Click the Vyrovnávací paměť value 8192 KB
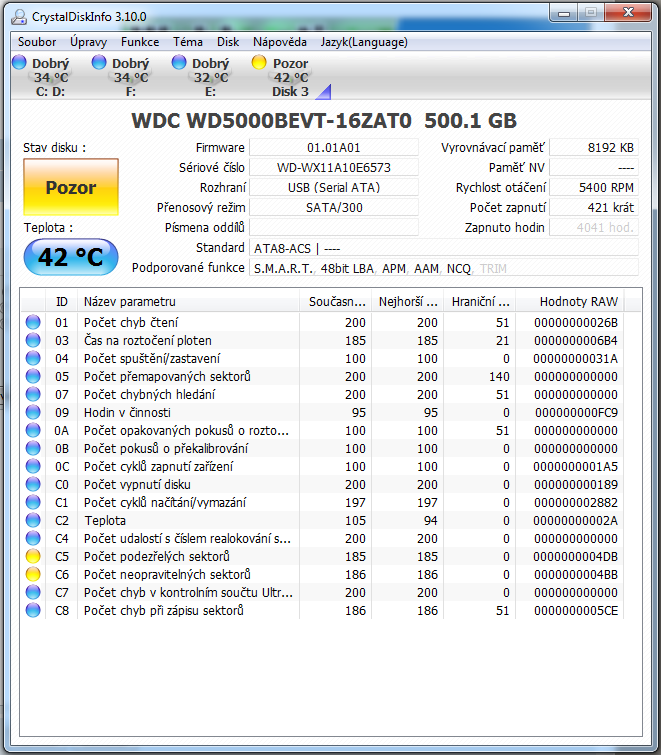661x755 pixels. (x=594, y=147)
